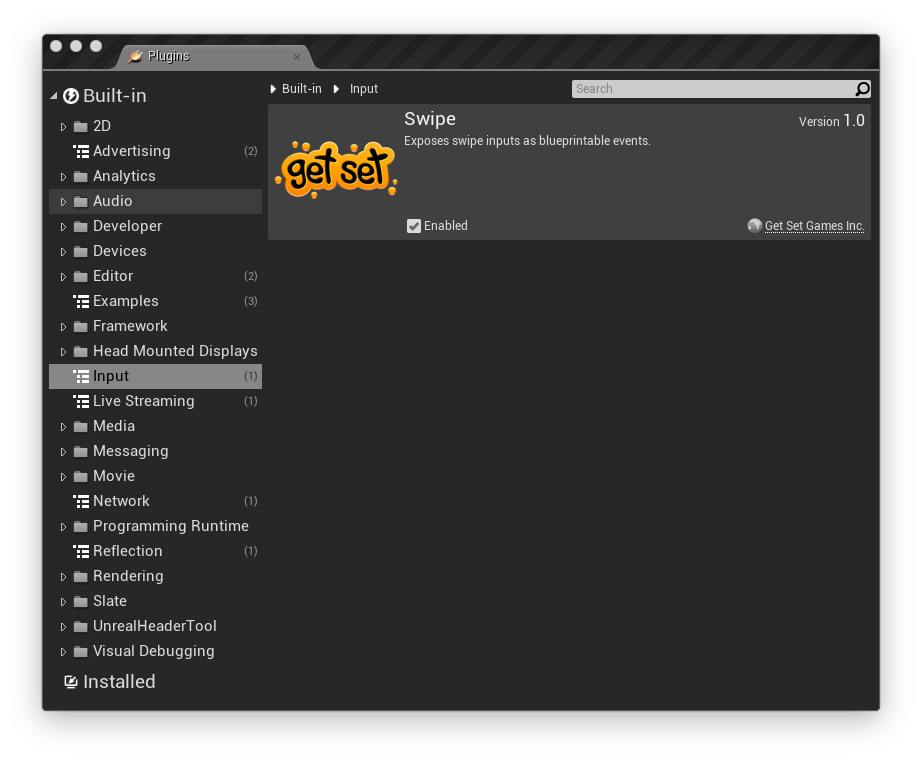Toggle the Swipe plugin Enabled checkbox

pyautogui.click(x=414, y=226)
